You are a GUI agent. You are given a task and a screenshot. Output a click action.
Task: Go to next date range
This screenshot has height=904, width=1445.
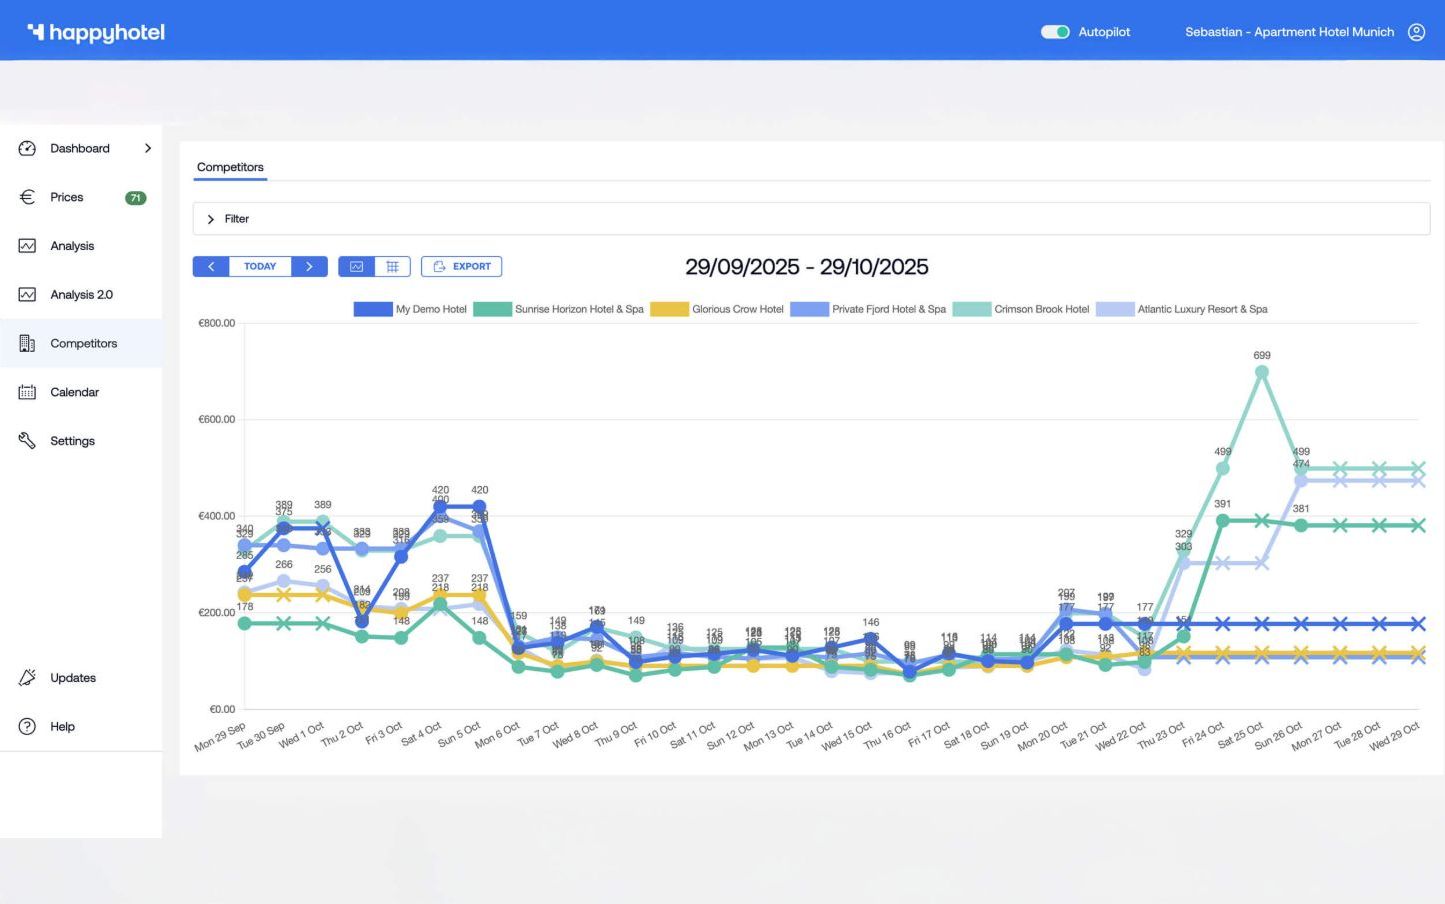coord(309,267)
